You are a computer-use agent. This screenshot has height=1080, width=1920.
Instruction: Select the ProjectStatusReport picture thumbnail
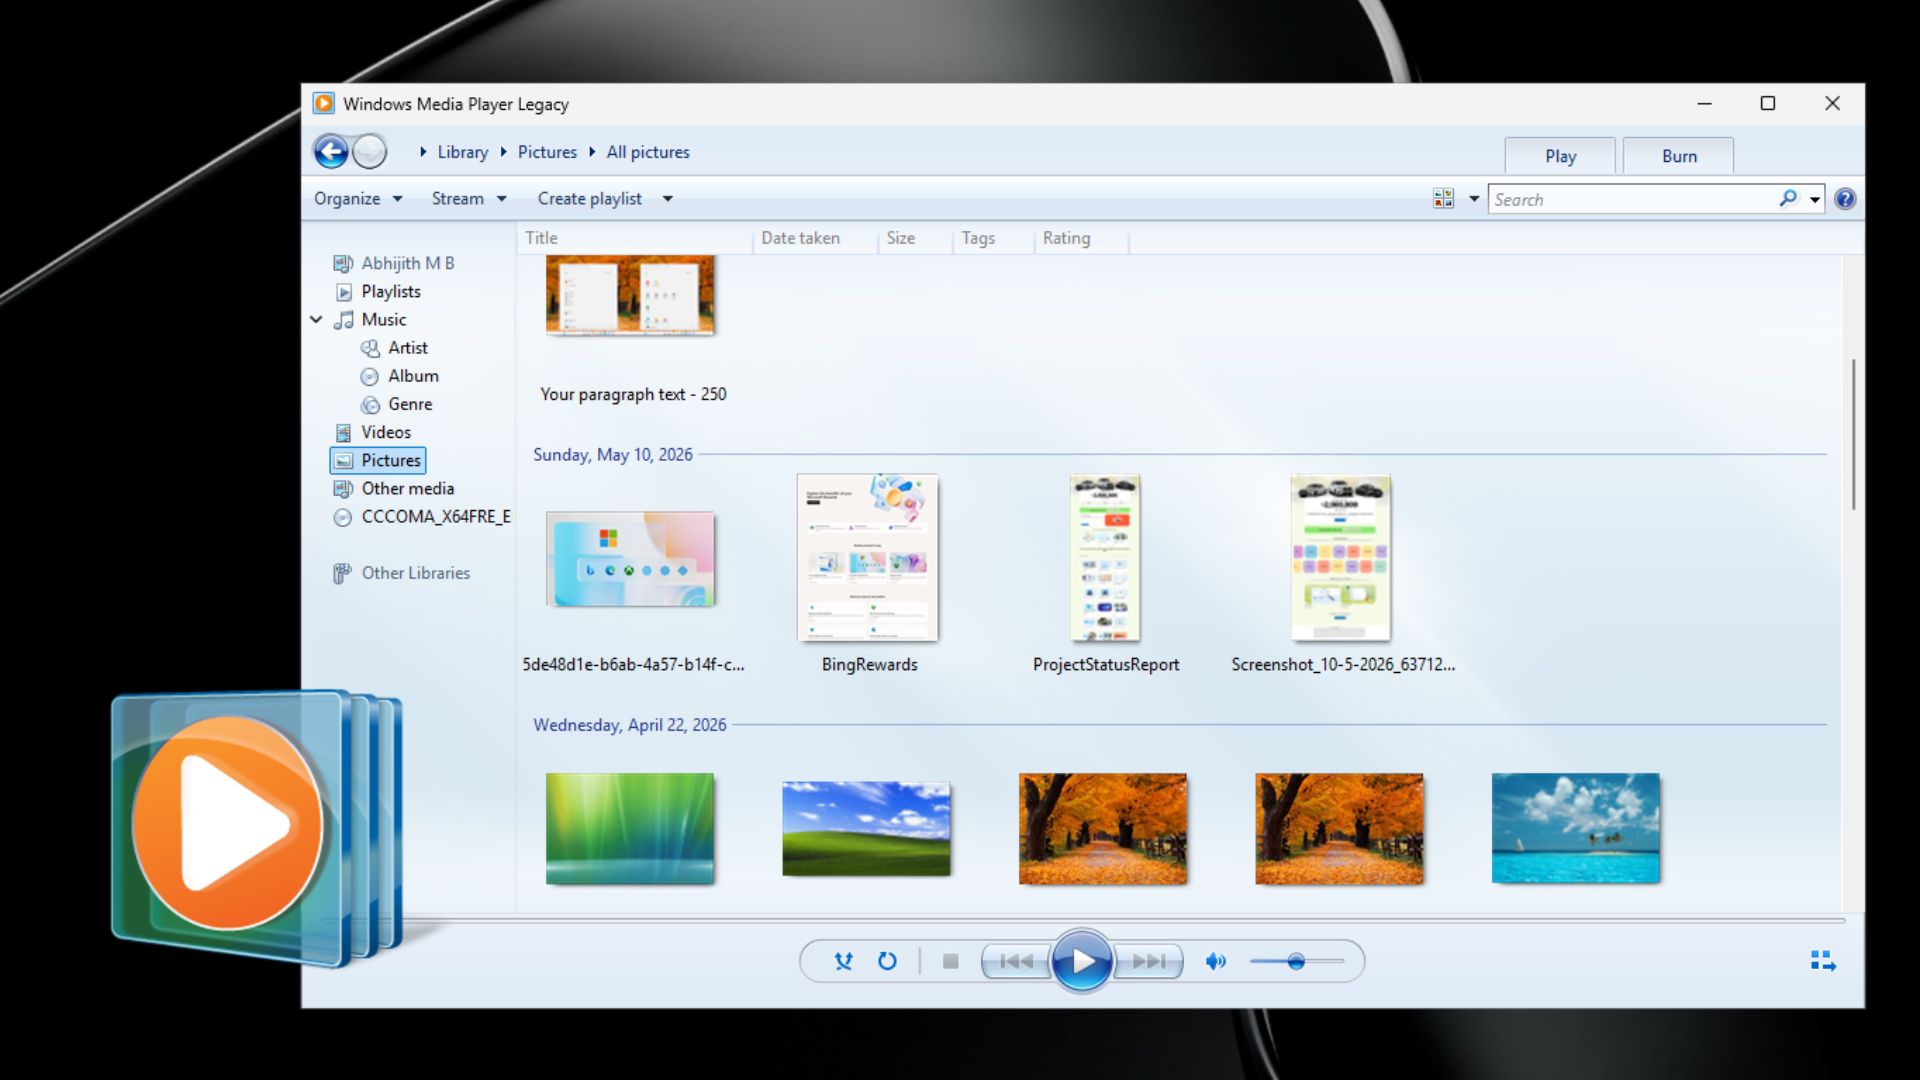[1105, 558]
